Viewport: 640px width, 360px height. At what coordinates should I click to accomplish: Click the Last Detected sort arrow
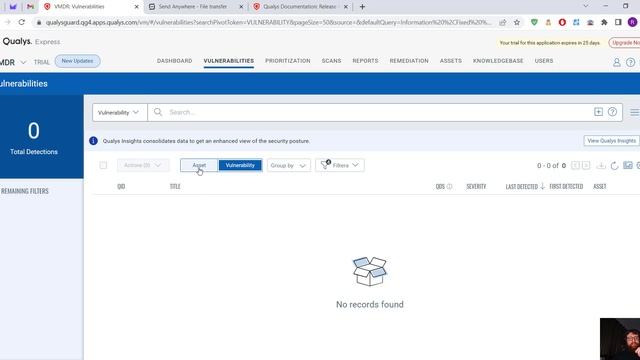point(542,187)
